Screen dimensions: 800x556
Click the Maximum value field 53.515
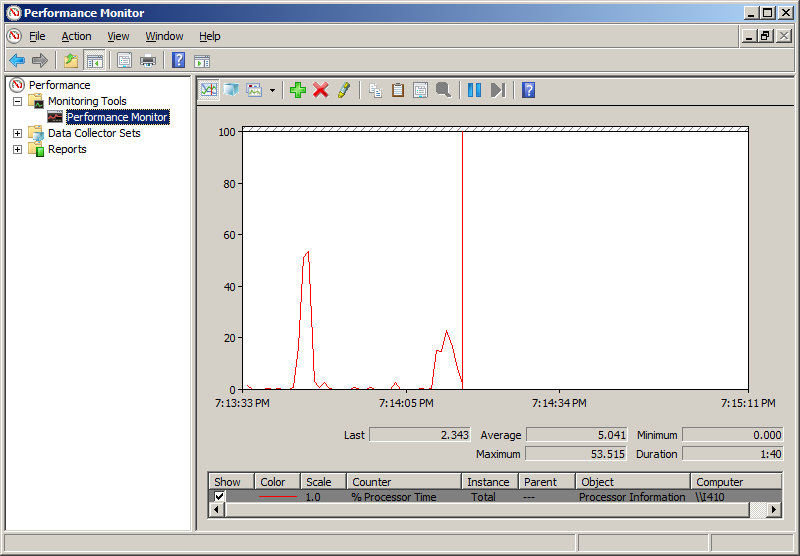[576, 453]
